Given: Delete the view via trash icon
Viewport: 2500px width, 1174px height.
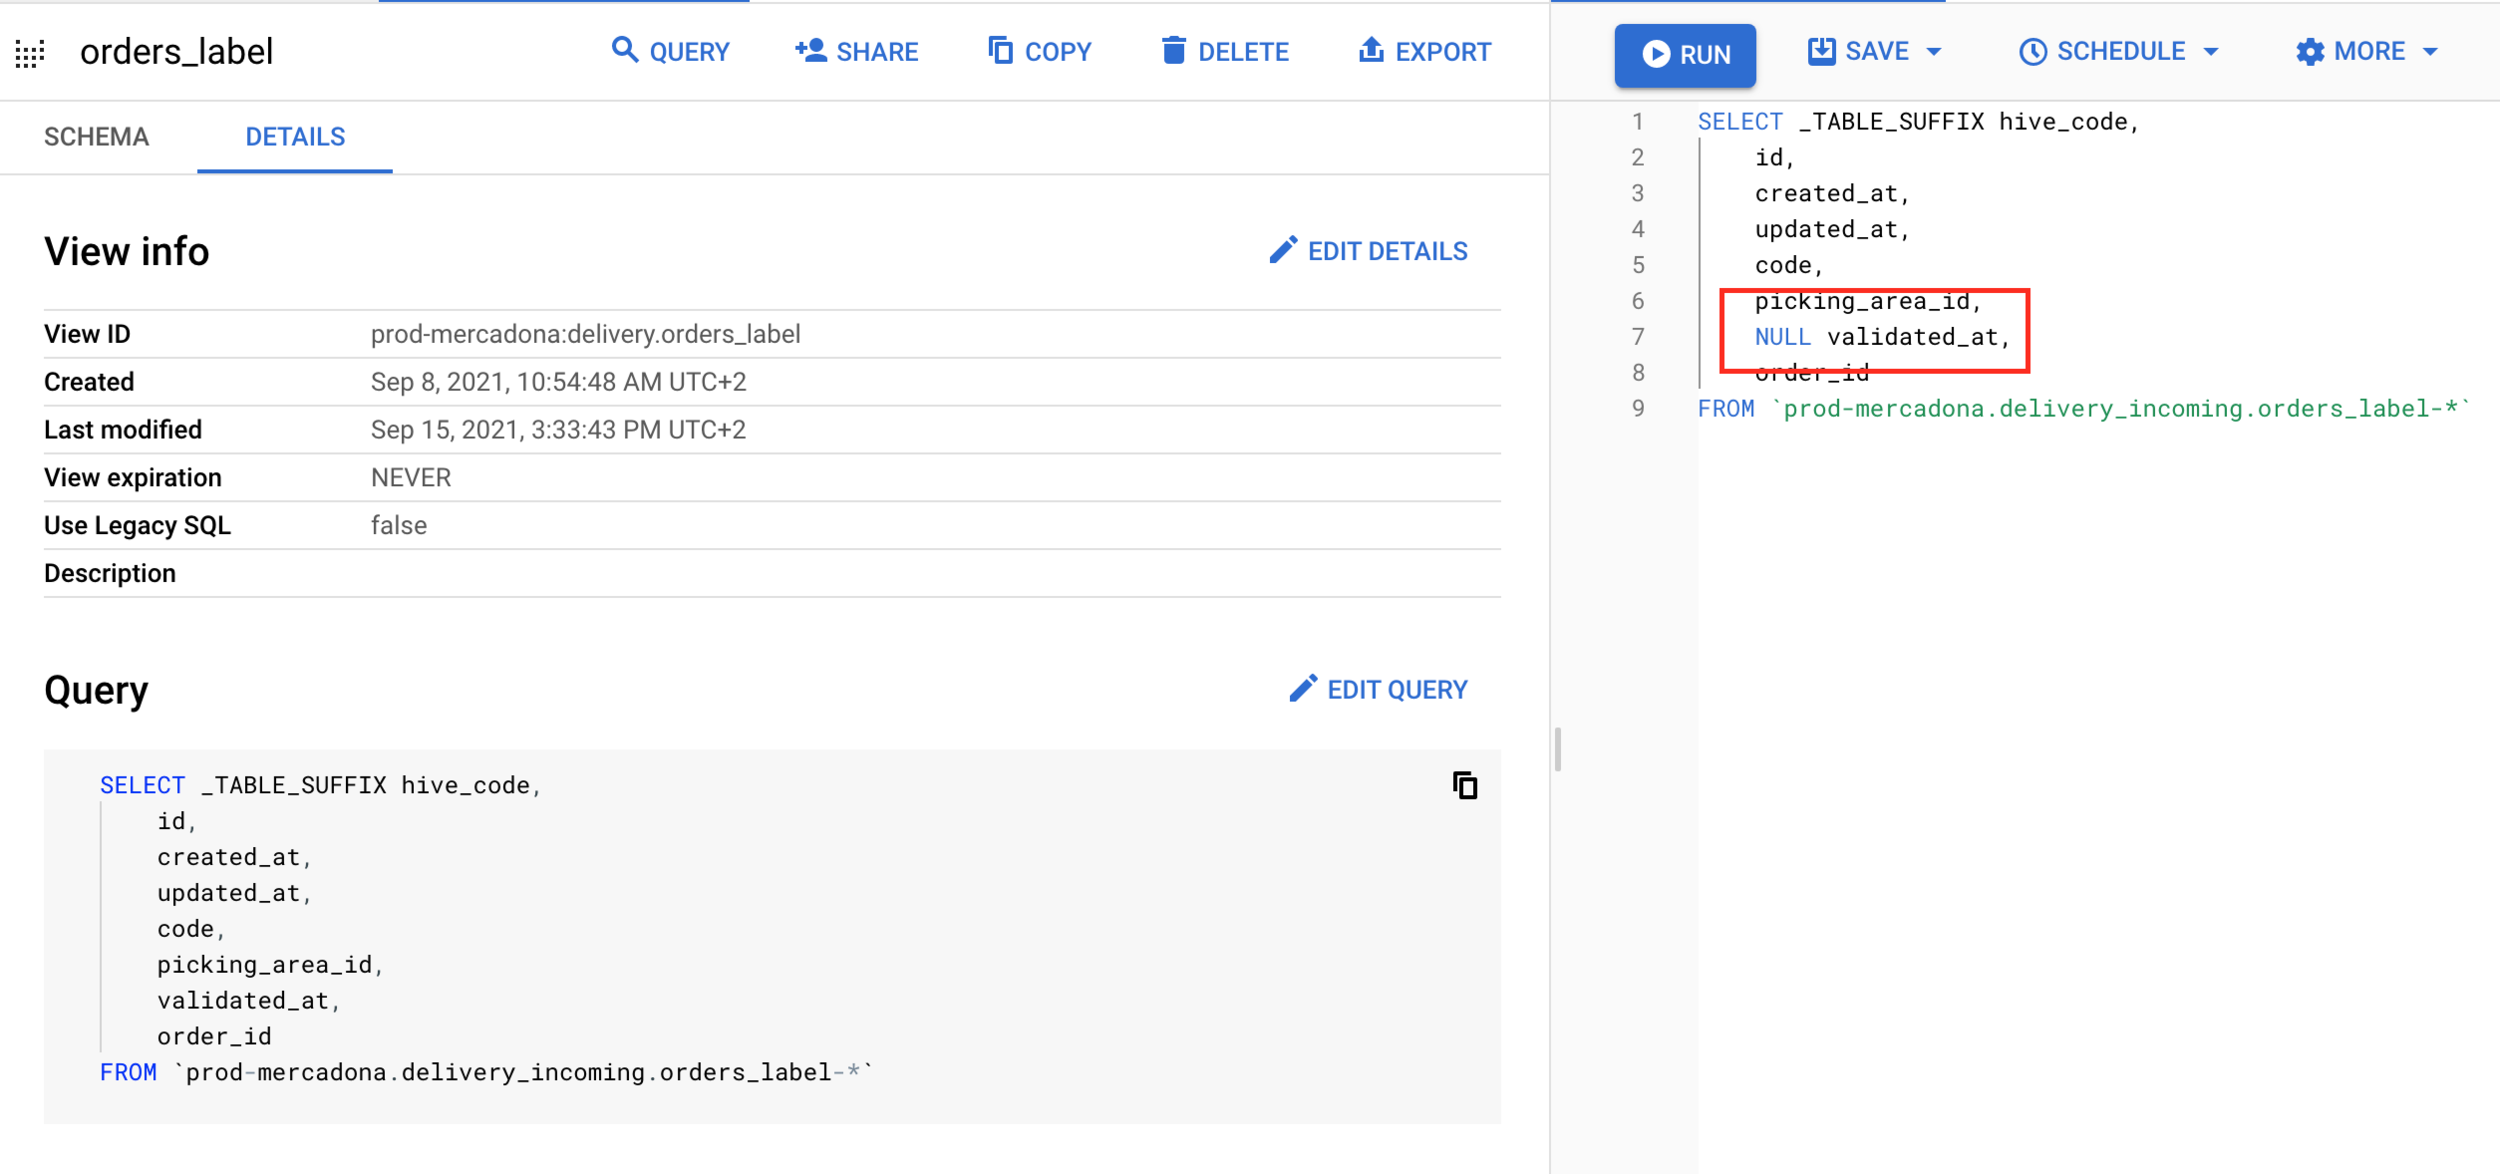Looking at the screenshot, I should (1174, 51).
